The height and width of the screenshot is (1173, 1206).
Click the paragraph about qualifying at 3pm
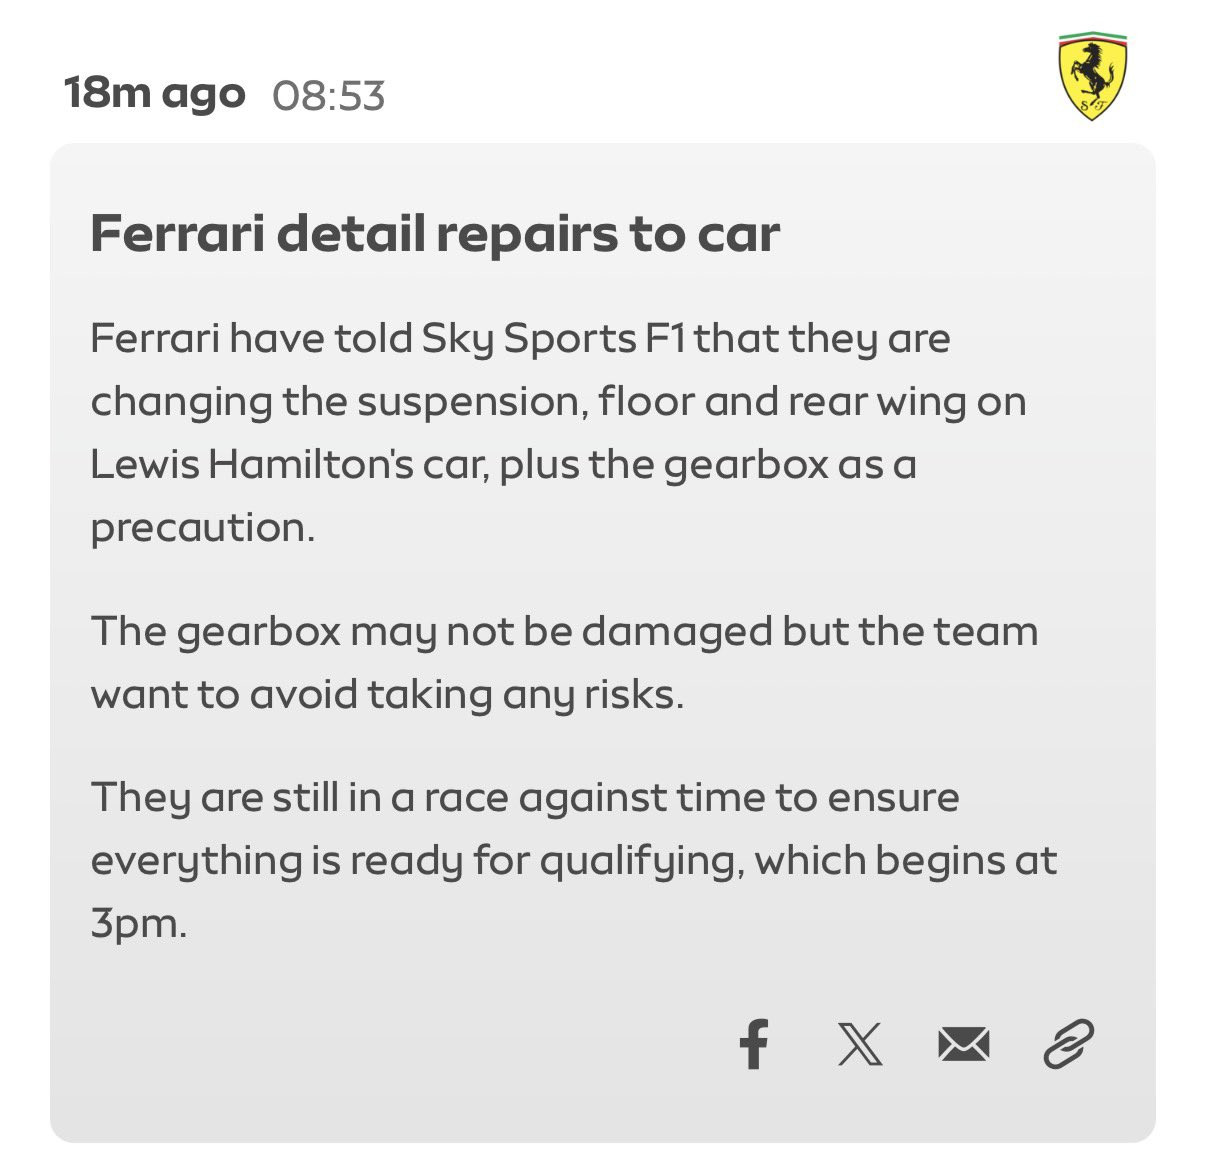pos(574,860)
